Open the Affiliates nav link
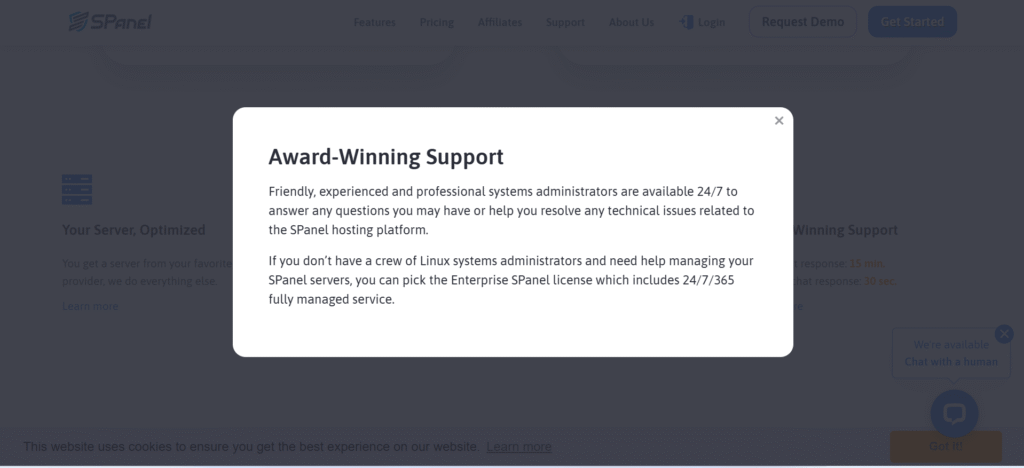The width and height of the screenshot is (1024, 468). click(499, 22)
